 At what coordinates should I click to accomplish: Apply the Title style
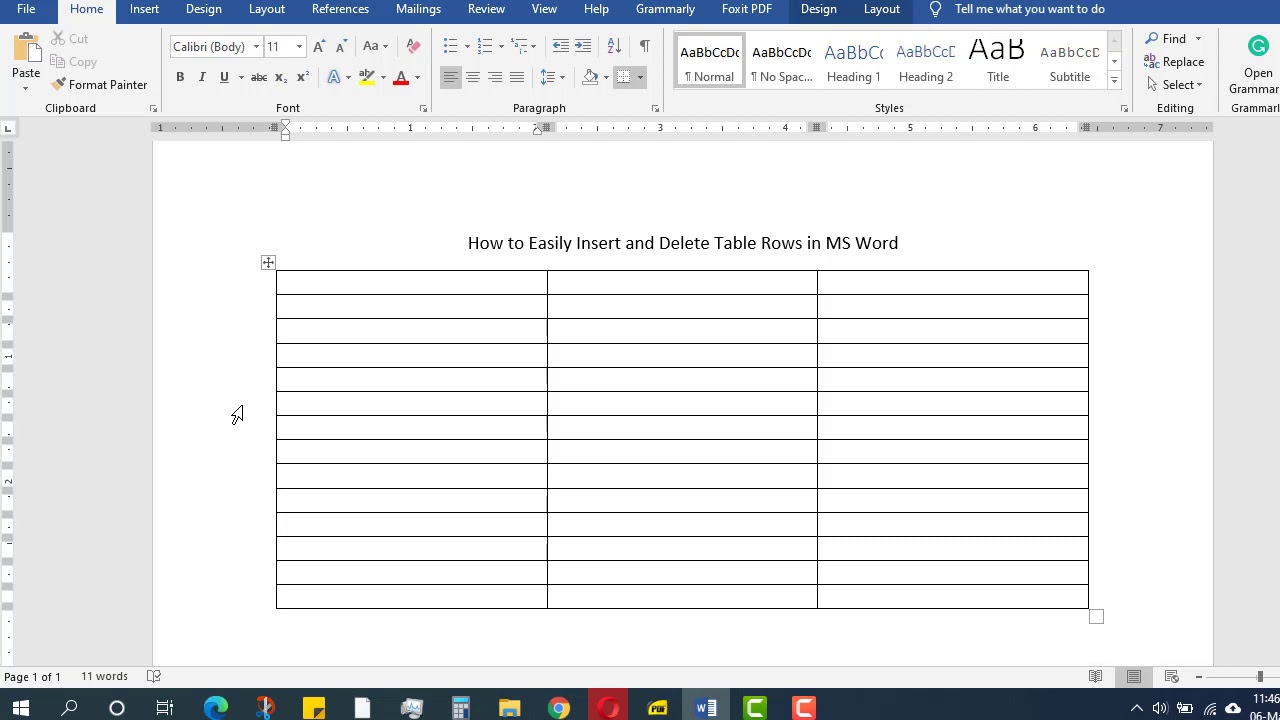(998, 62)
